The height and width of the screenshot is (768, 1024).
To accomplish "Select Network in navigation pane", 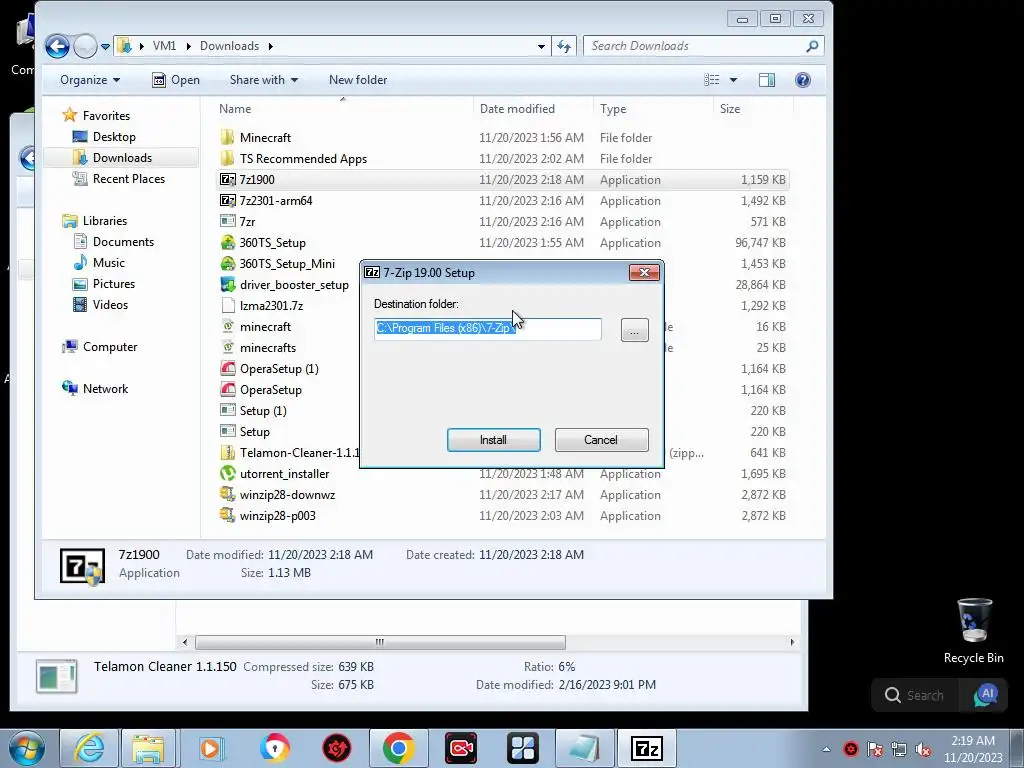I will click(x=104, y=389).
